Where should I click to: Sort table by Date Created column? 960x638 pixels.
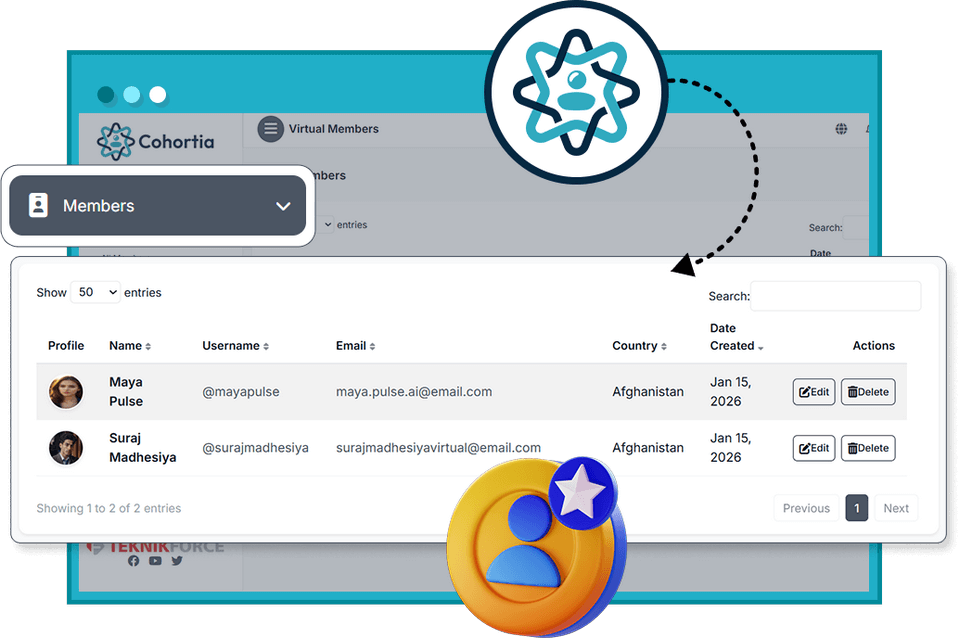(737, 337)
